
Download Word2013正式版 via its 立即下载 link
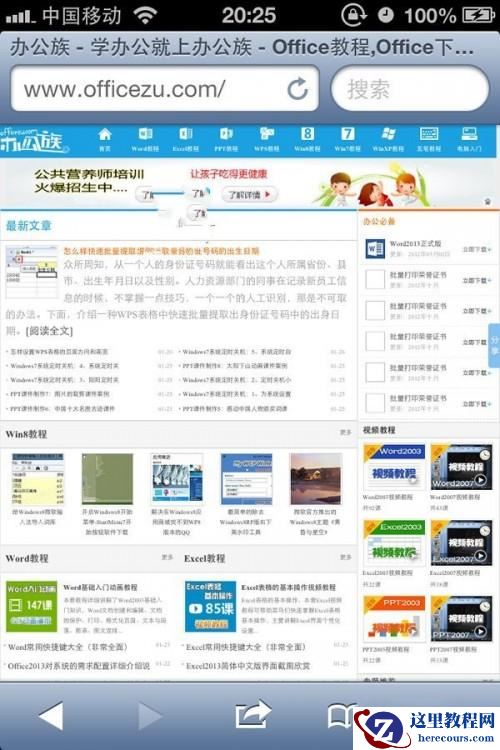(x=477, y=249)
